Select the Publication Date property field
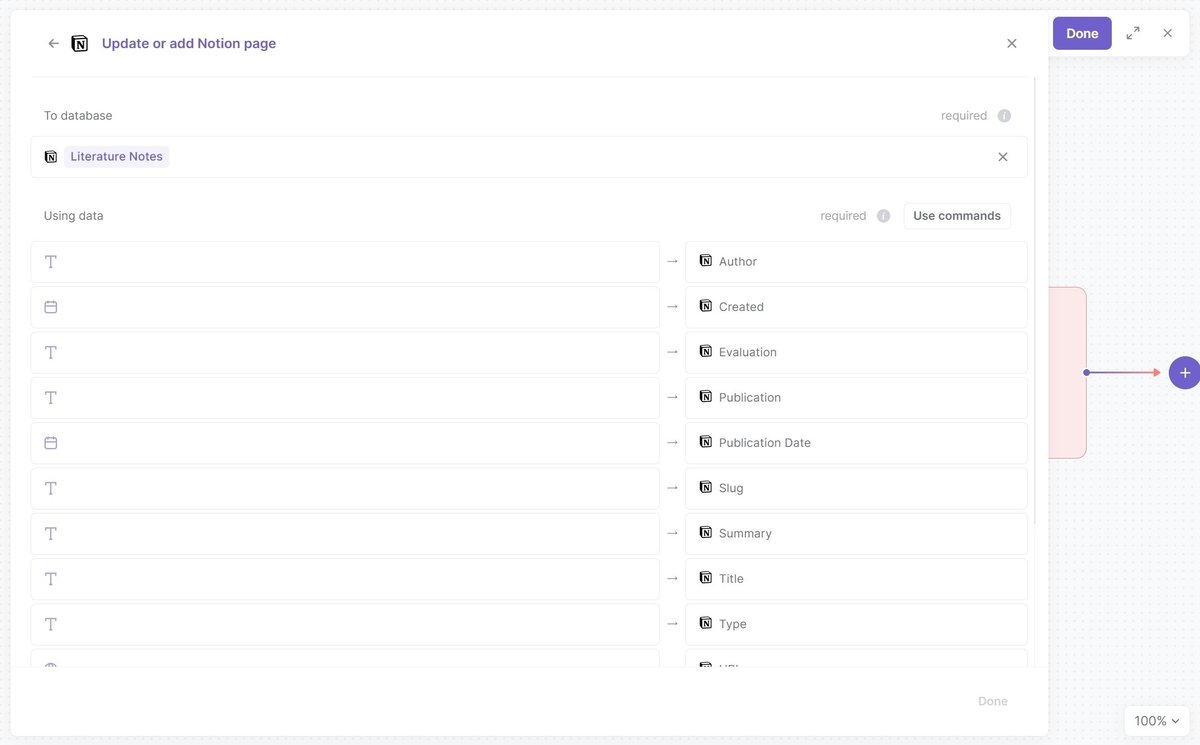Viewport: 1200px width, 745px height. click(856, 443)
